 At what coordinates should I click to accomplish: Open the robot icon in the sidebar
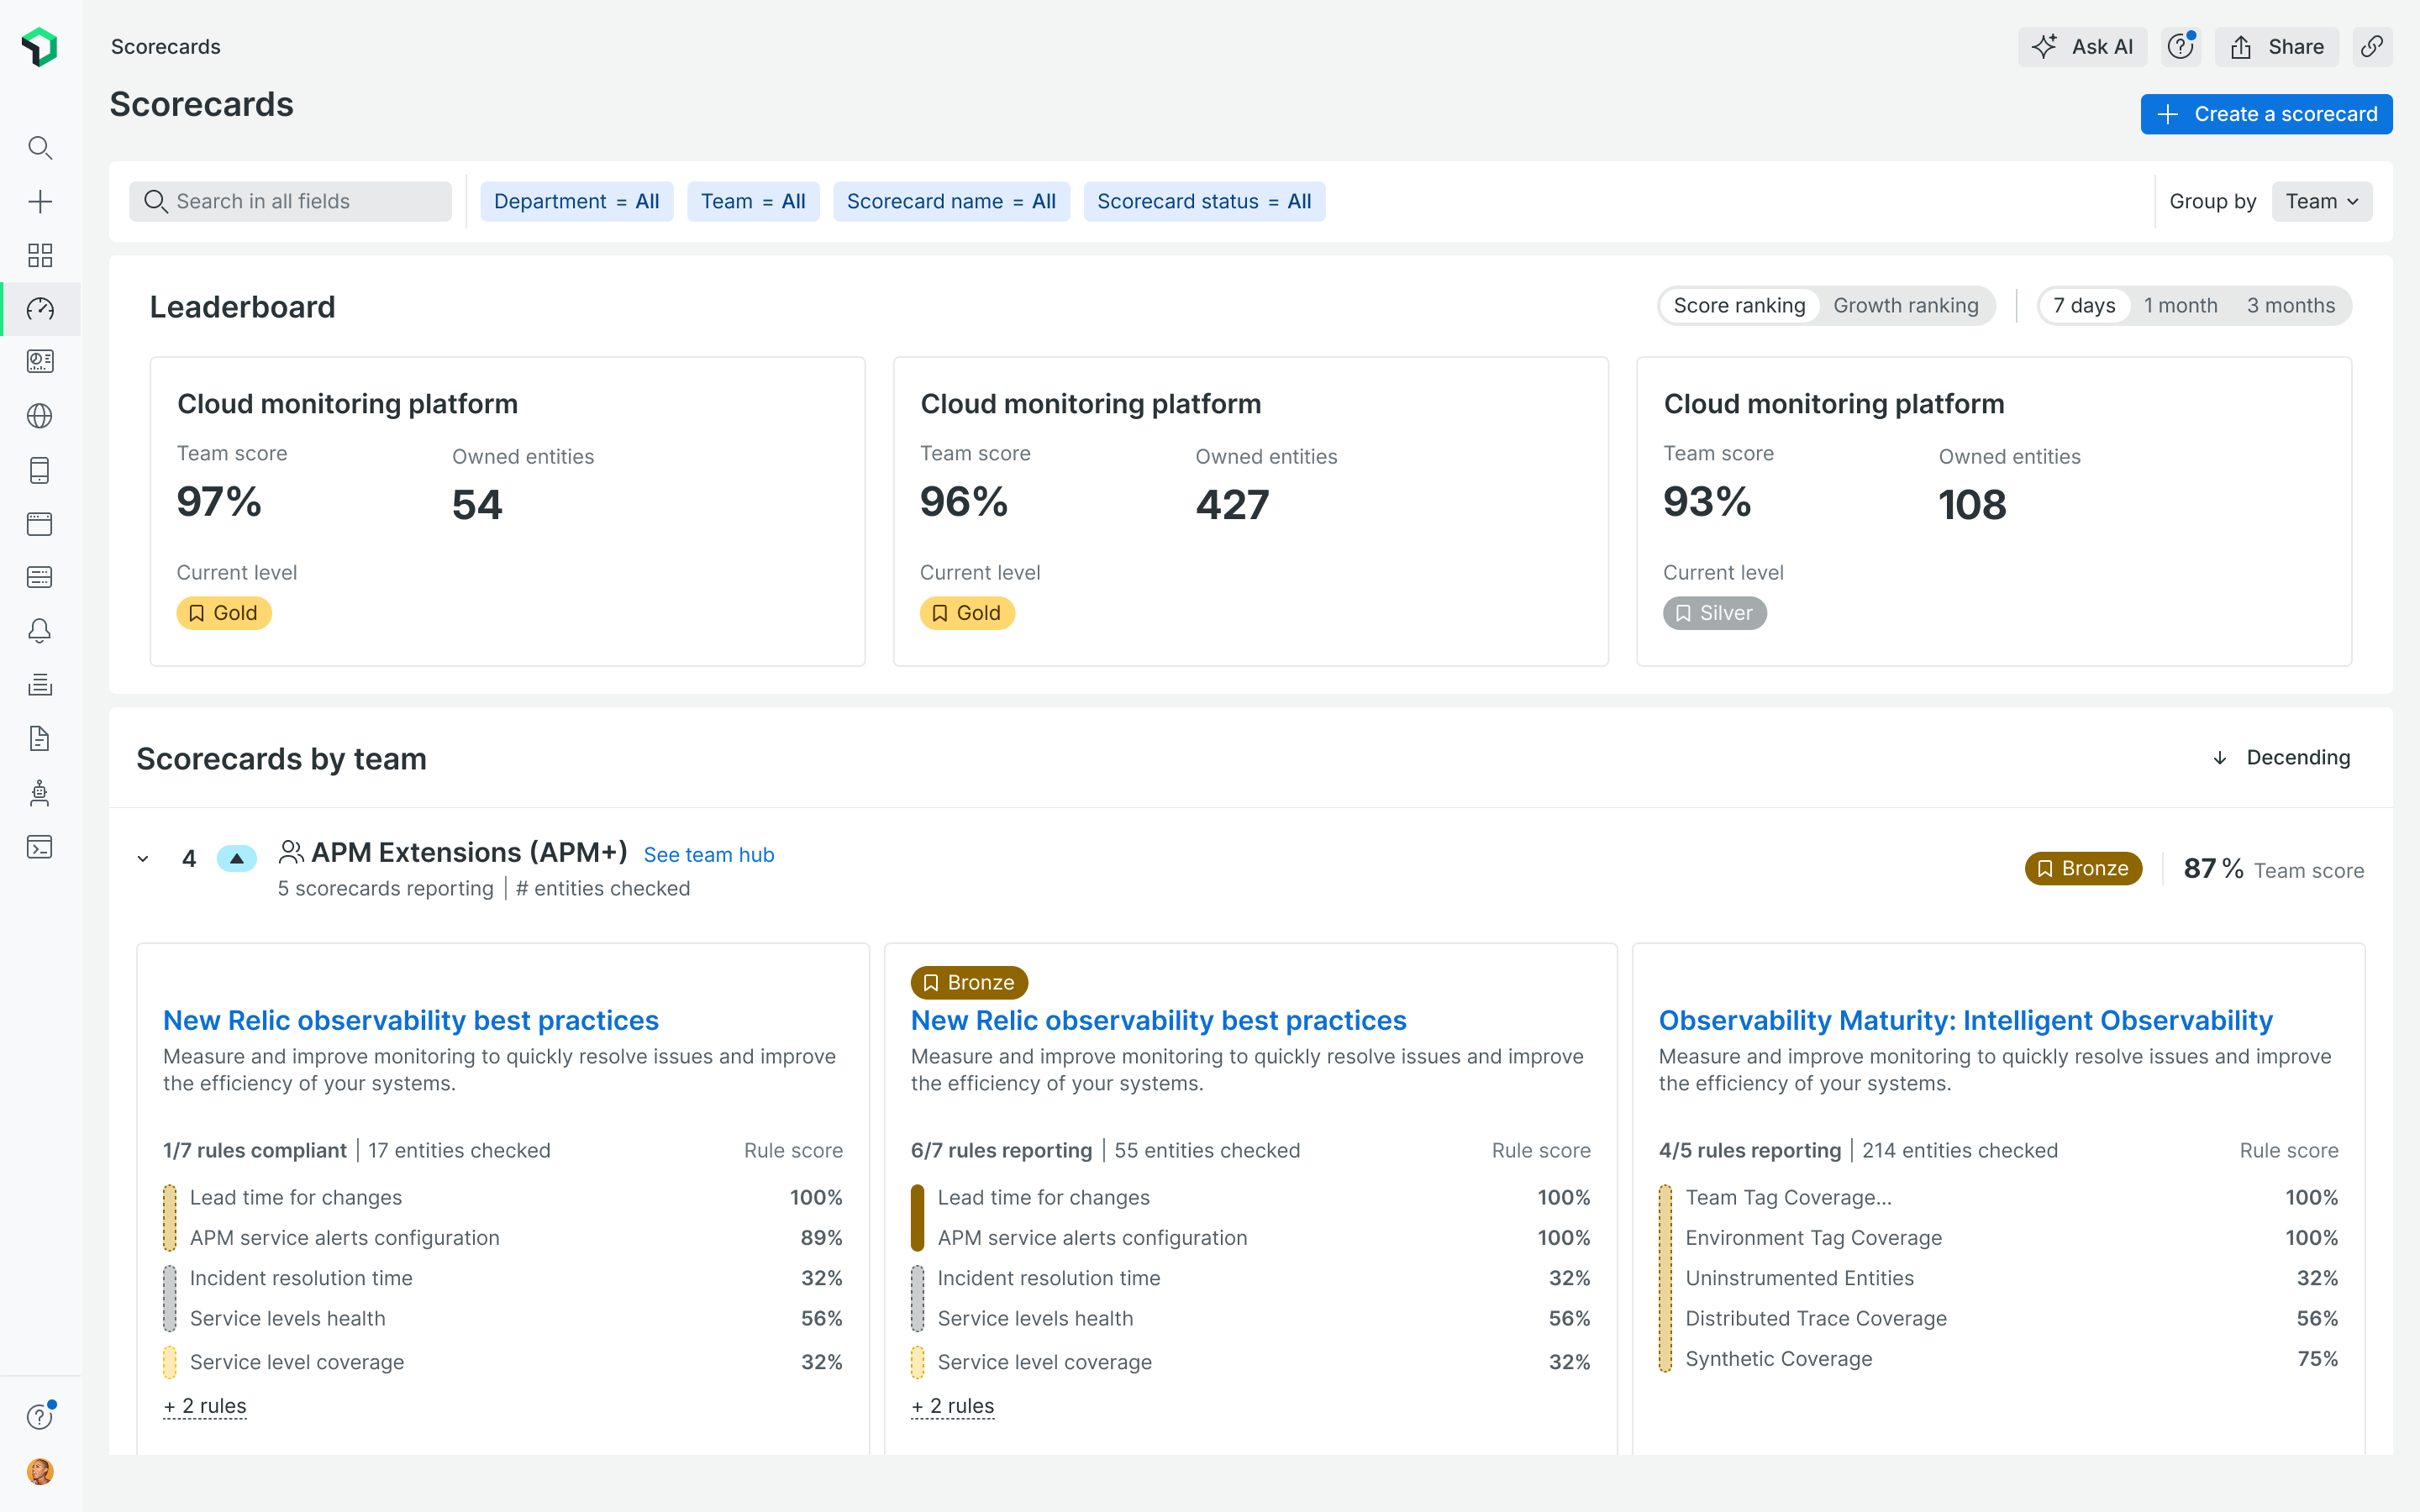40,793
